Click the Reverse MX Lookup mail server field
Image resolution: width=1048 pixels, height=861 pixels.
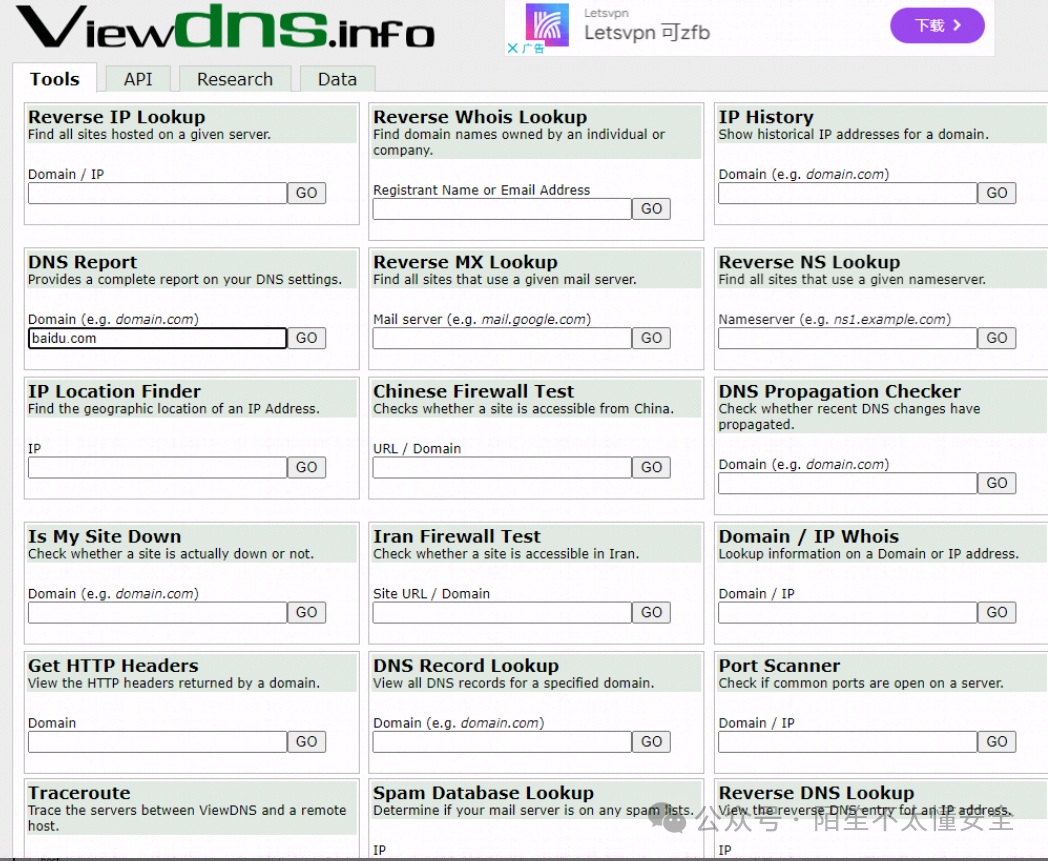click(x=500, y=338)
